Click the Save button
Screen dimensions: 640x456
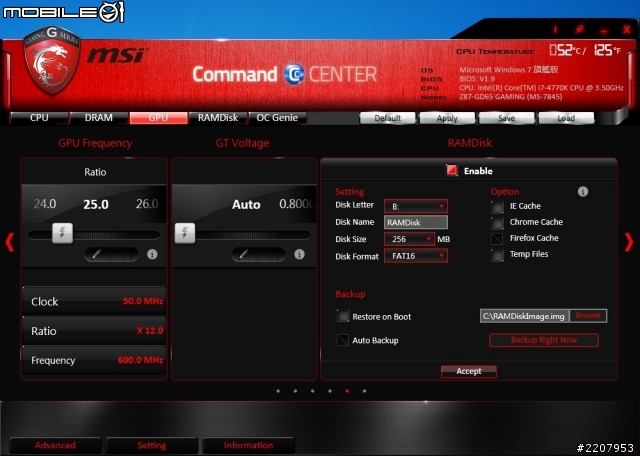tap(506, 118)
